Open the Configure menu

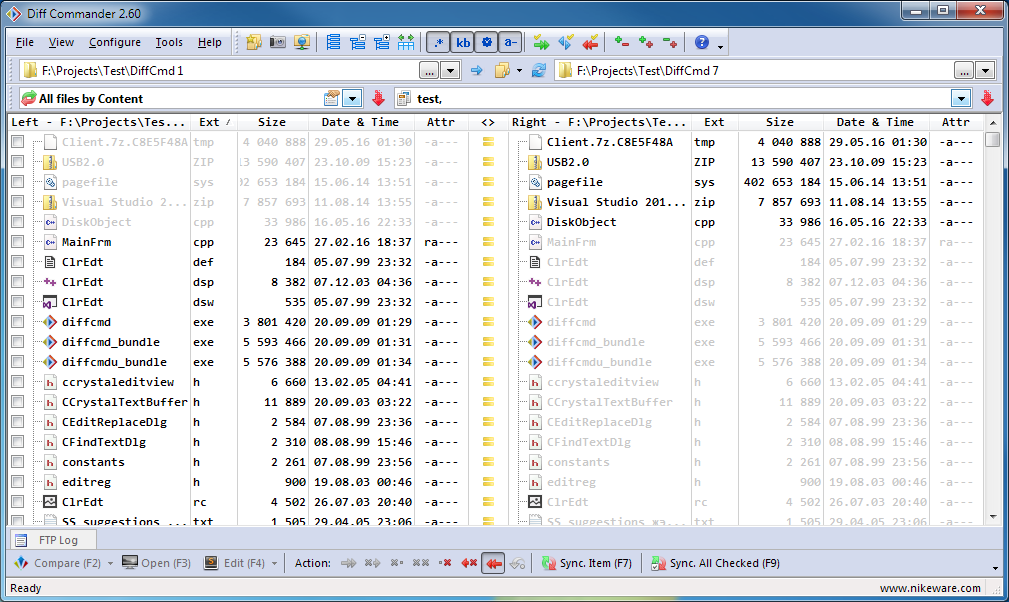click(x=114, y=43)
